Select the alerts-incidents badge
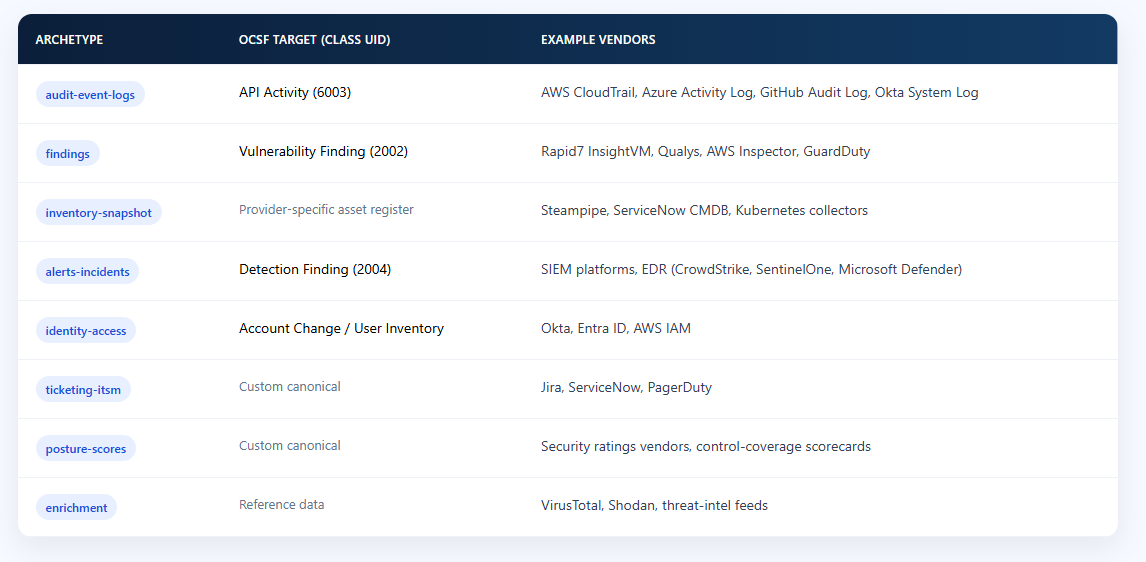1146x562 pixels. 87,272
